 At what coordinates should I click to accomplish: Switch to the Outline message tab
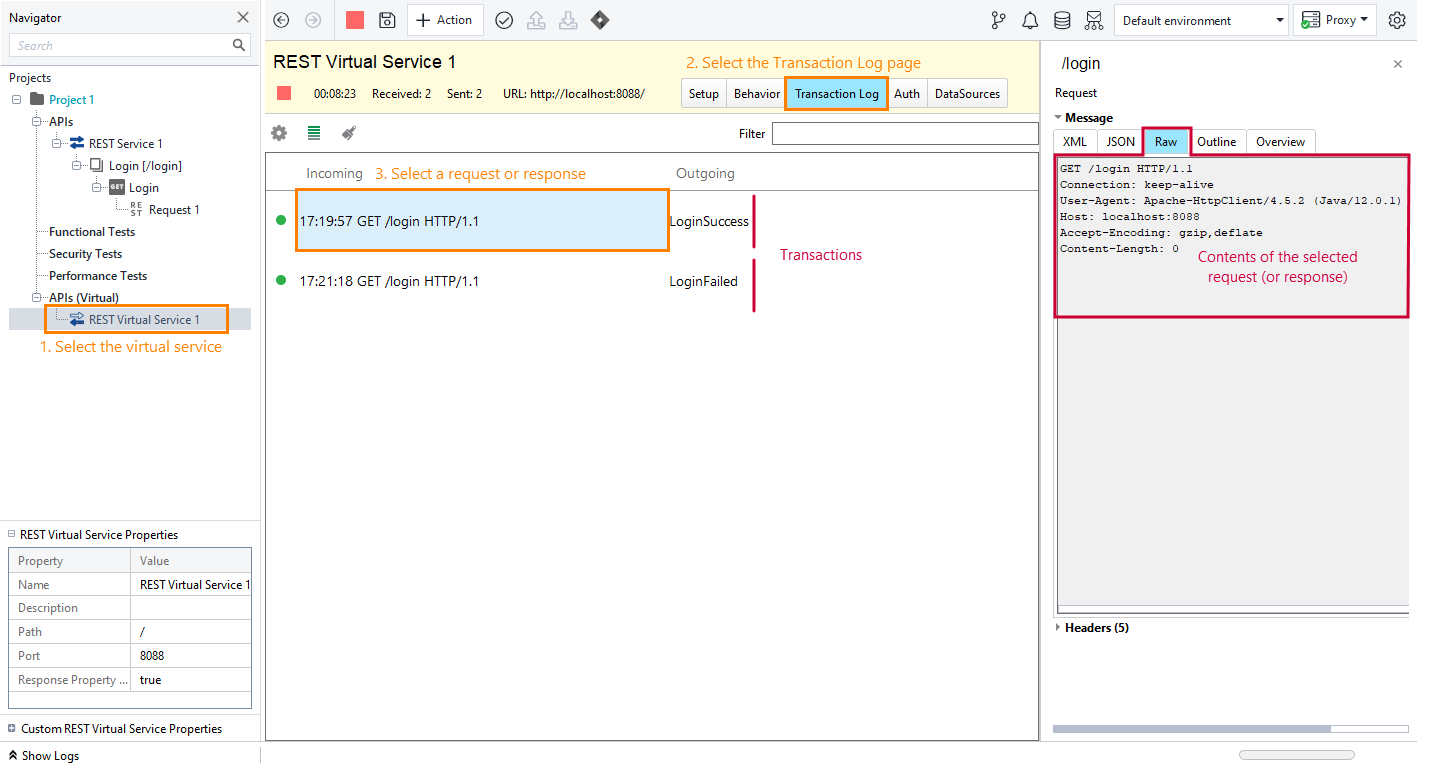tap(1217, 142)
